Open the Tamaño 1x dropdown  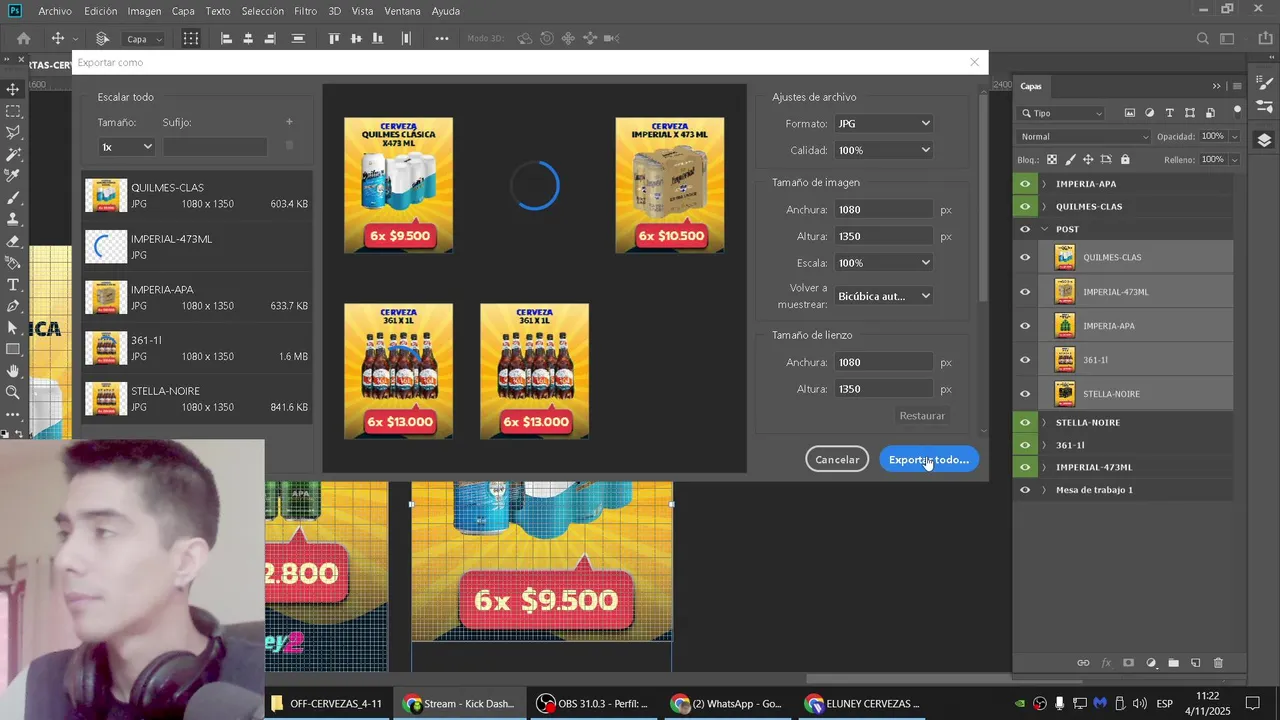click(x=126, y=147)
